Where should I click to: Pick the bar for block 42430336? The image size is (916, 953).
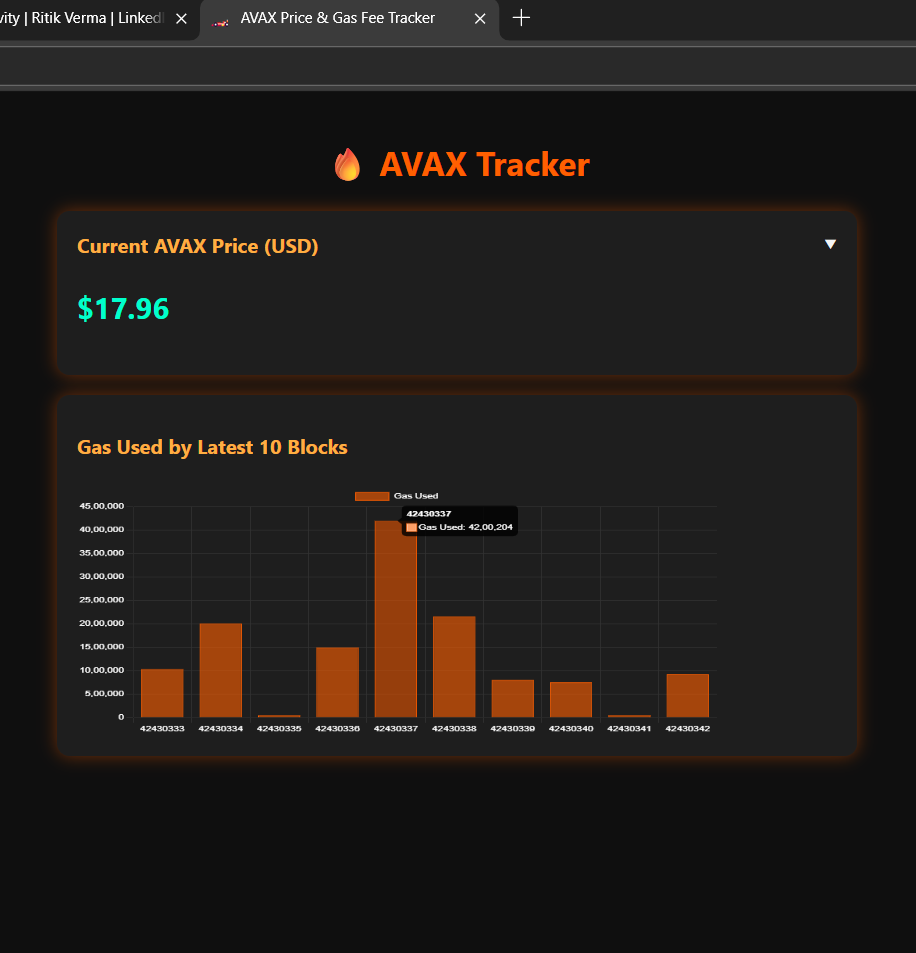[337, 682]
